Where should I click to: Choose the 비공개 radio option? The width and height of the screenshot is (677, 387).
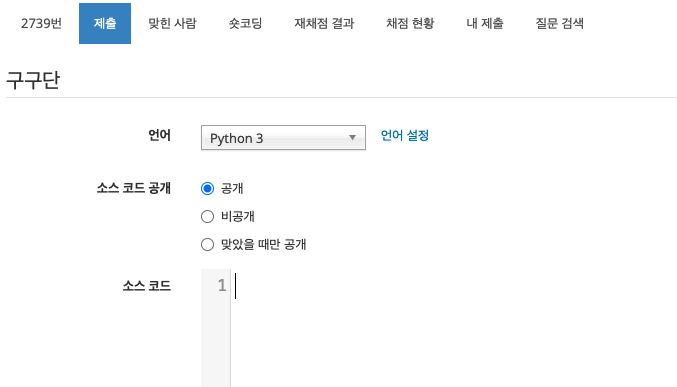click(207, 216)
